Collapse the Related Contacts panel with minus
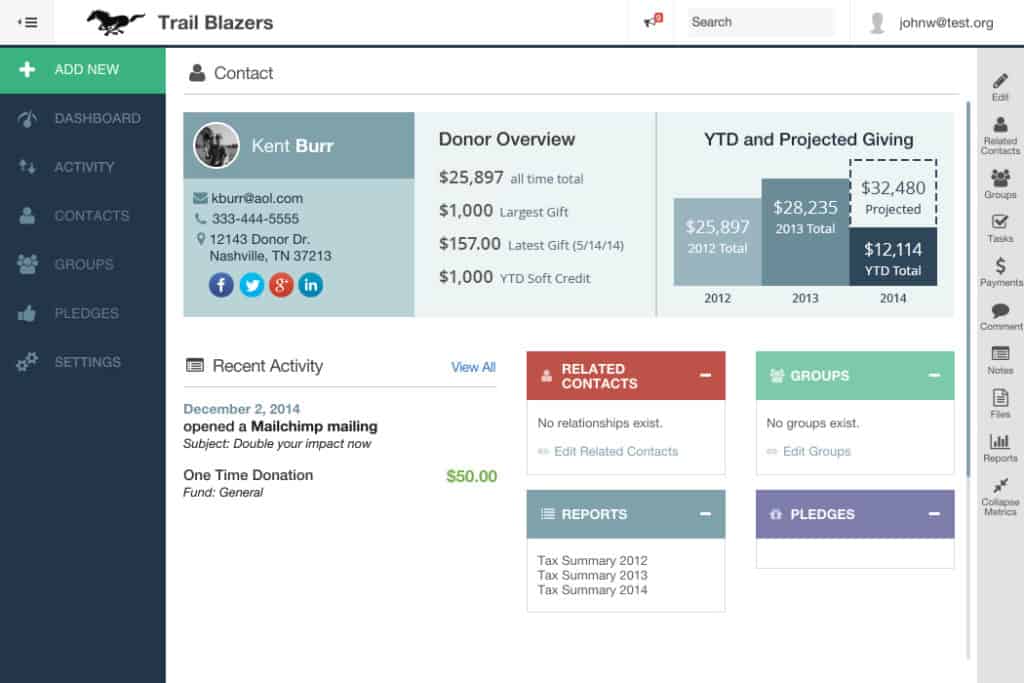 pos(705,375)
